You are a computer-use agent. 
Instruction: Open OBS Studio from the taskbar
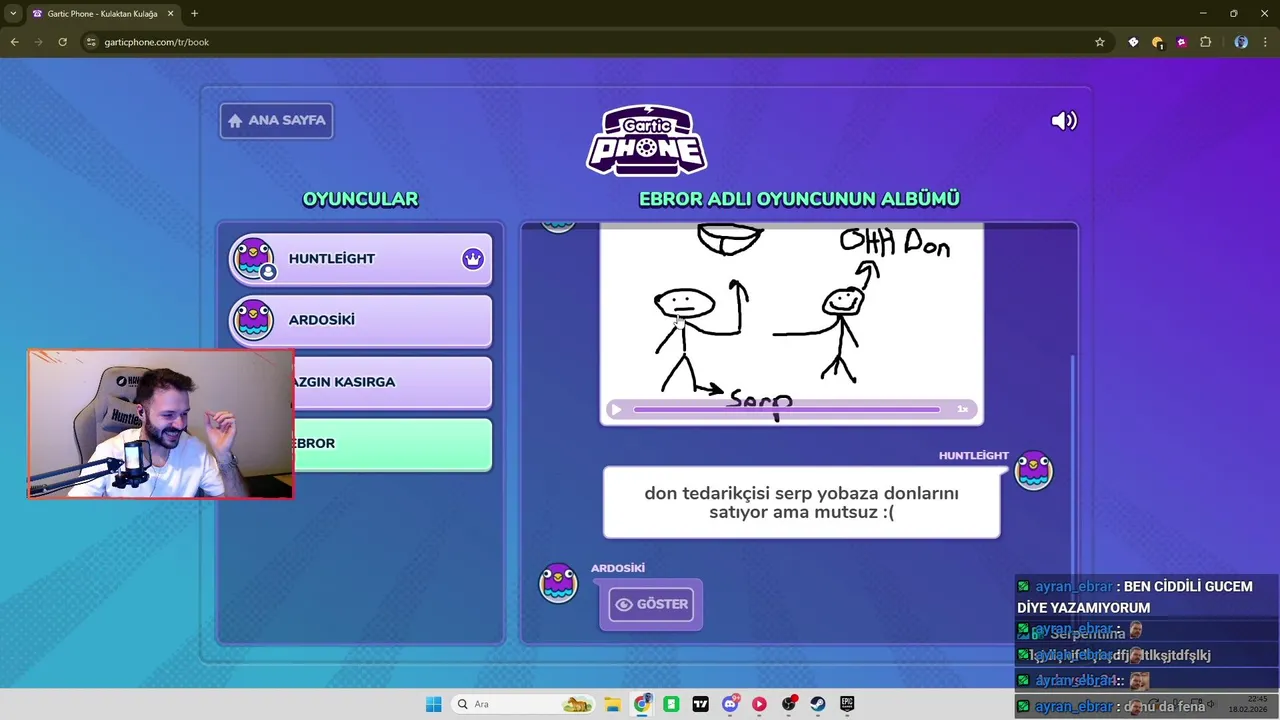[790, 704]
